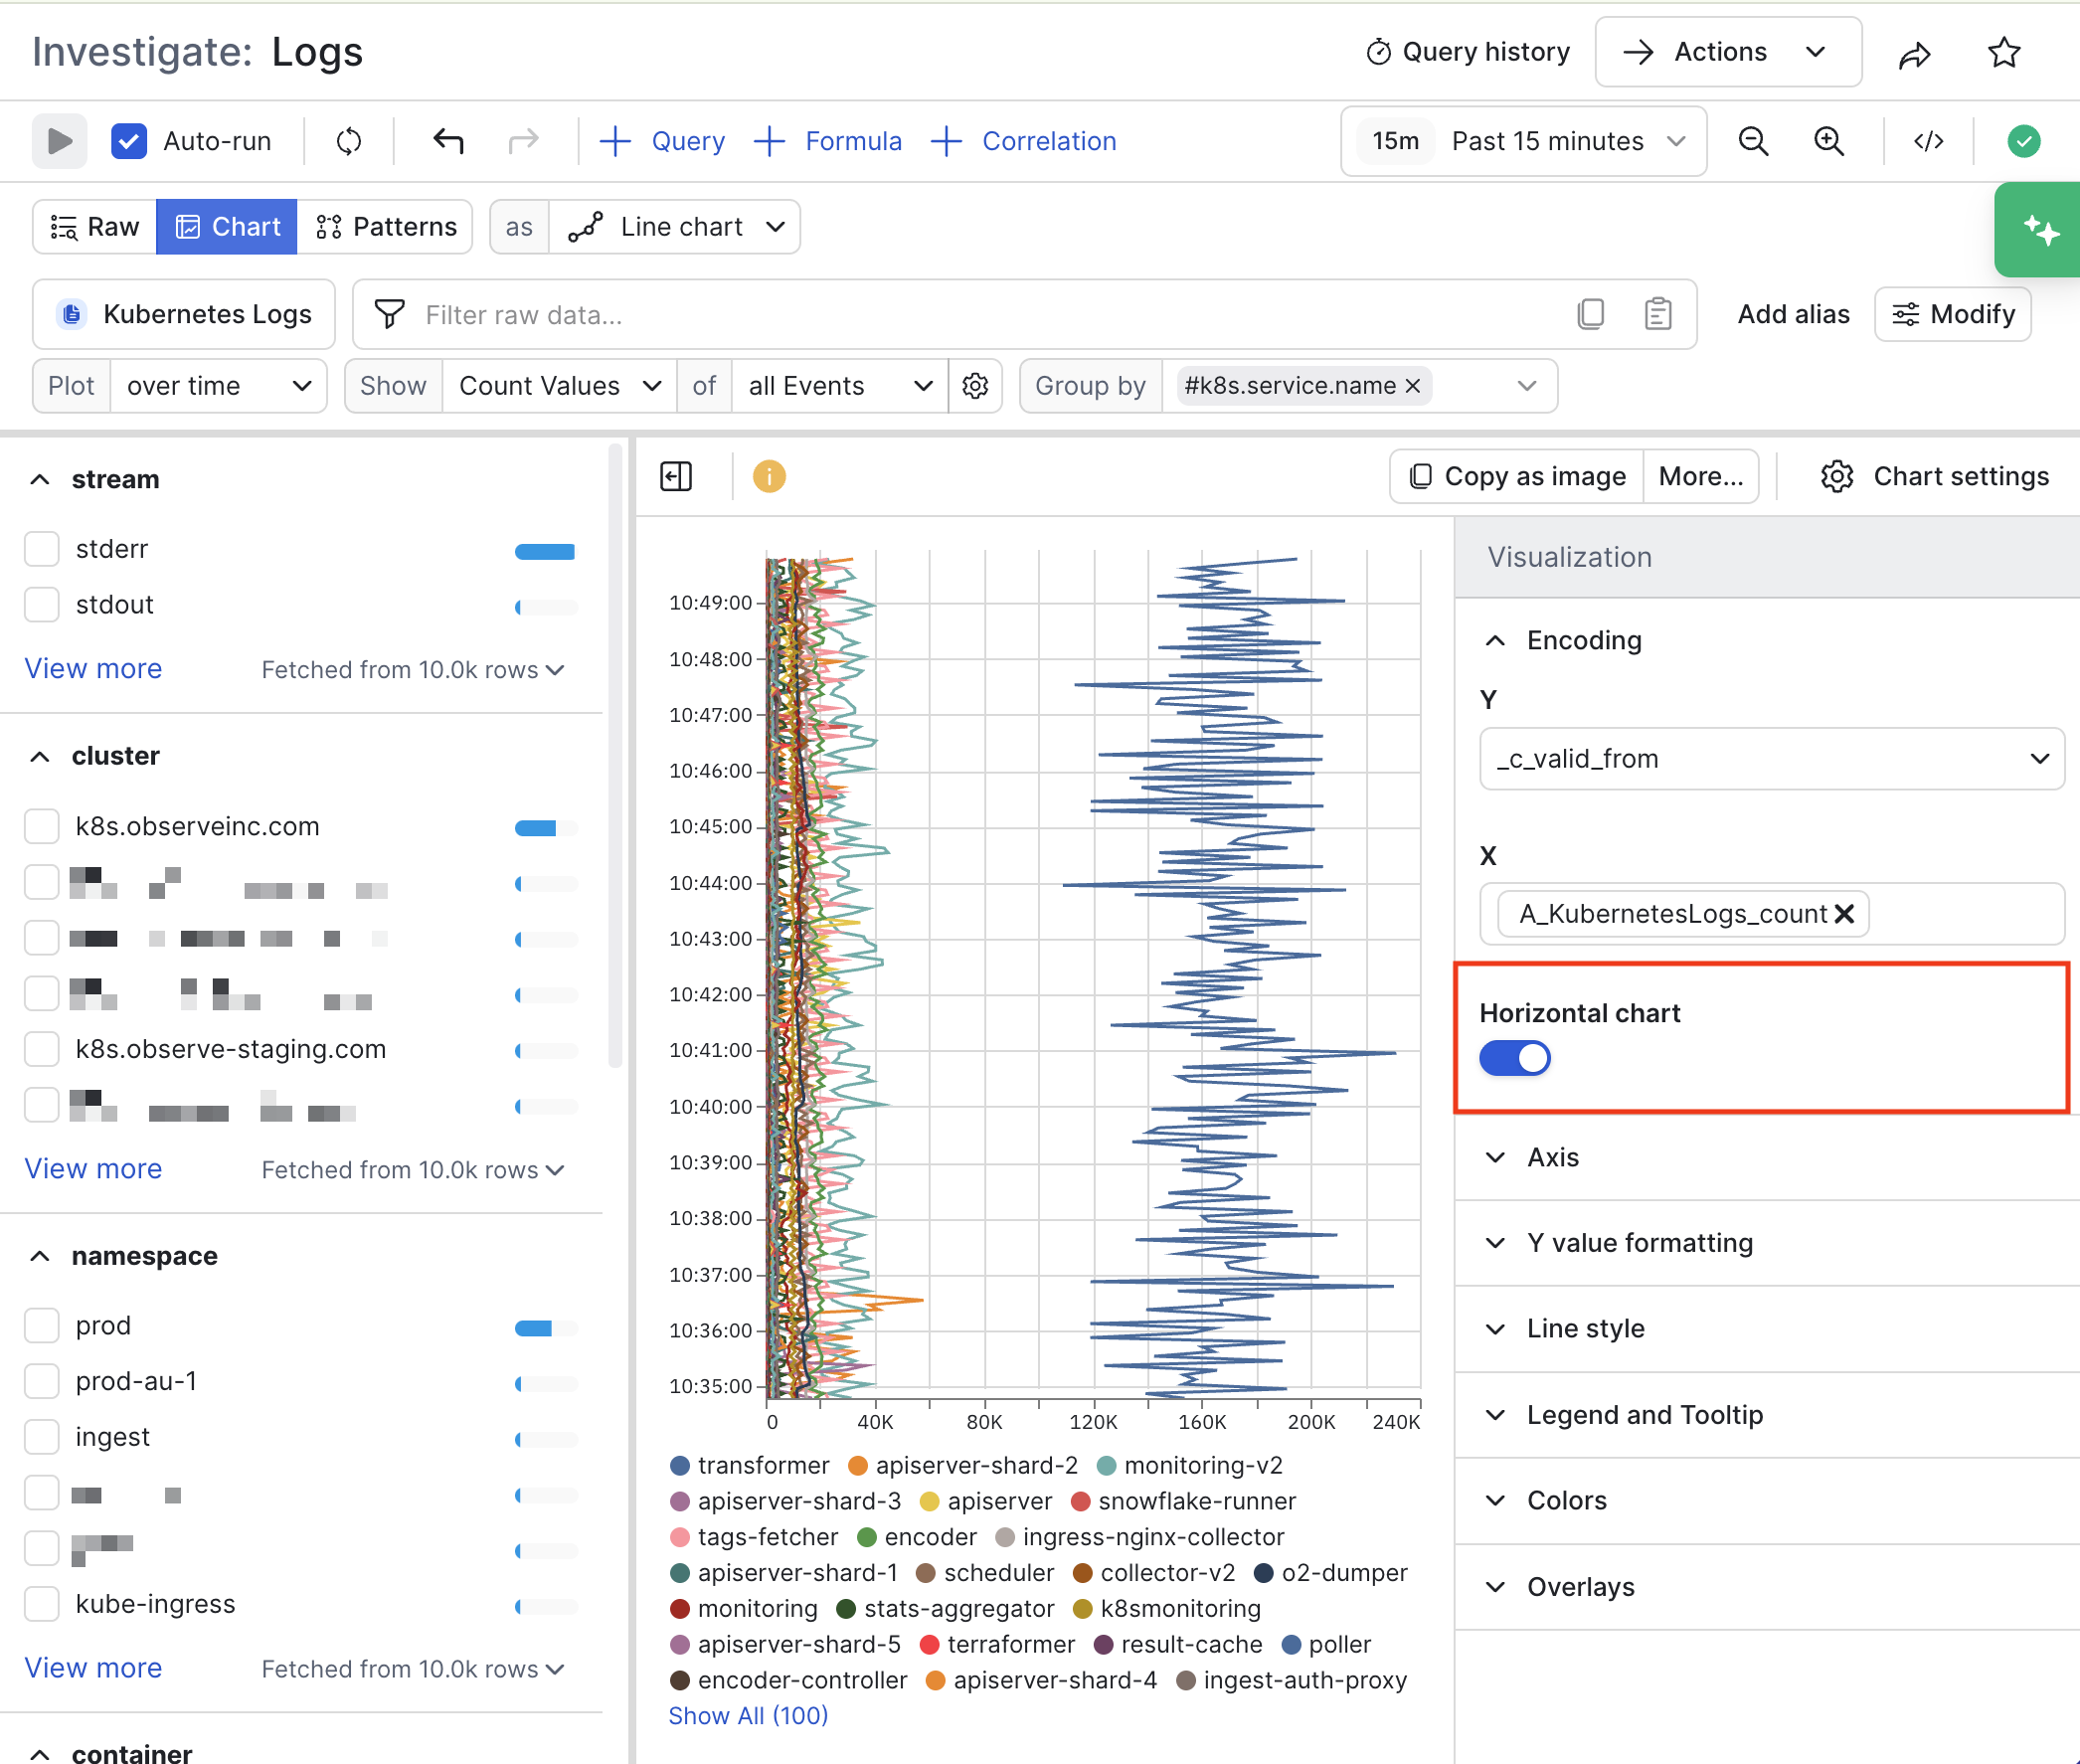
Task: Click the zoom out magnifier icon
Action: click(x=1754, y=141)
